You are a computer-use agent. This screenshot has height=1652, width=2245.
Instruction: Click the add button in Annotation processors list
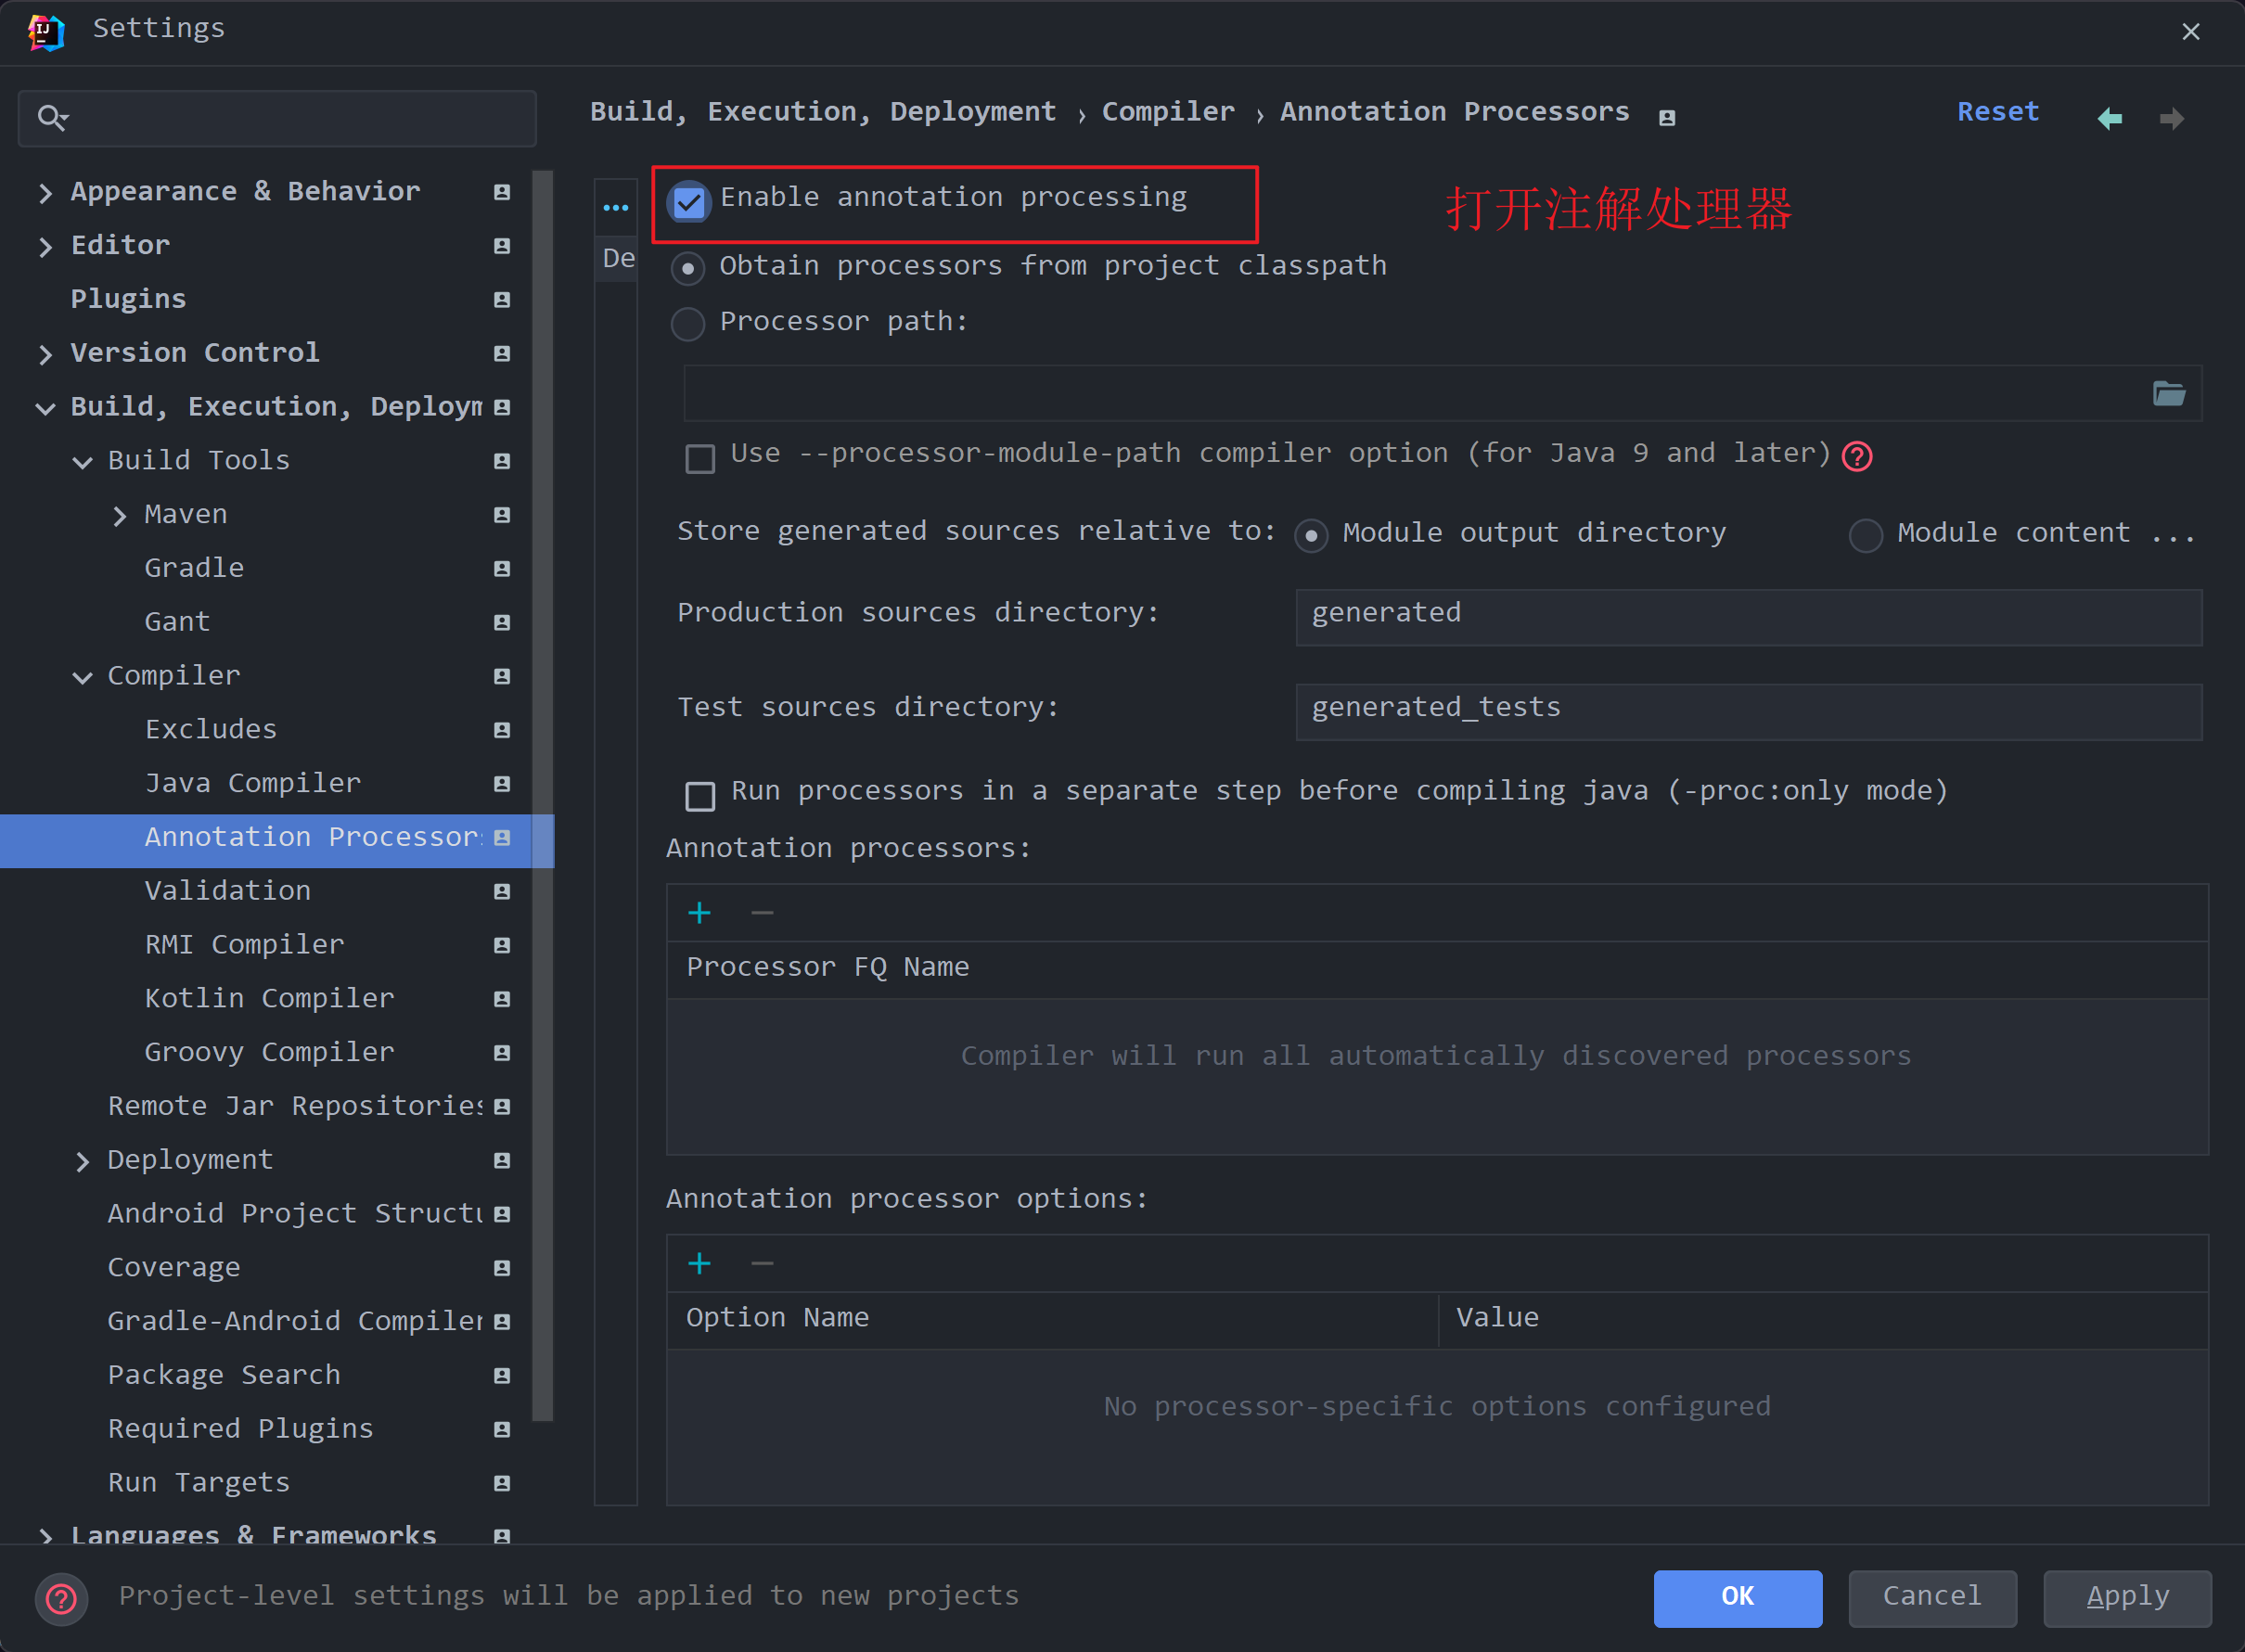click(x=699, y=913)
